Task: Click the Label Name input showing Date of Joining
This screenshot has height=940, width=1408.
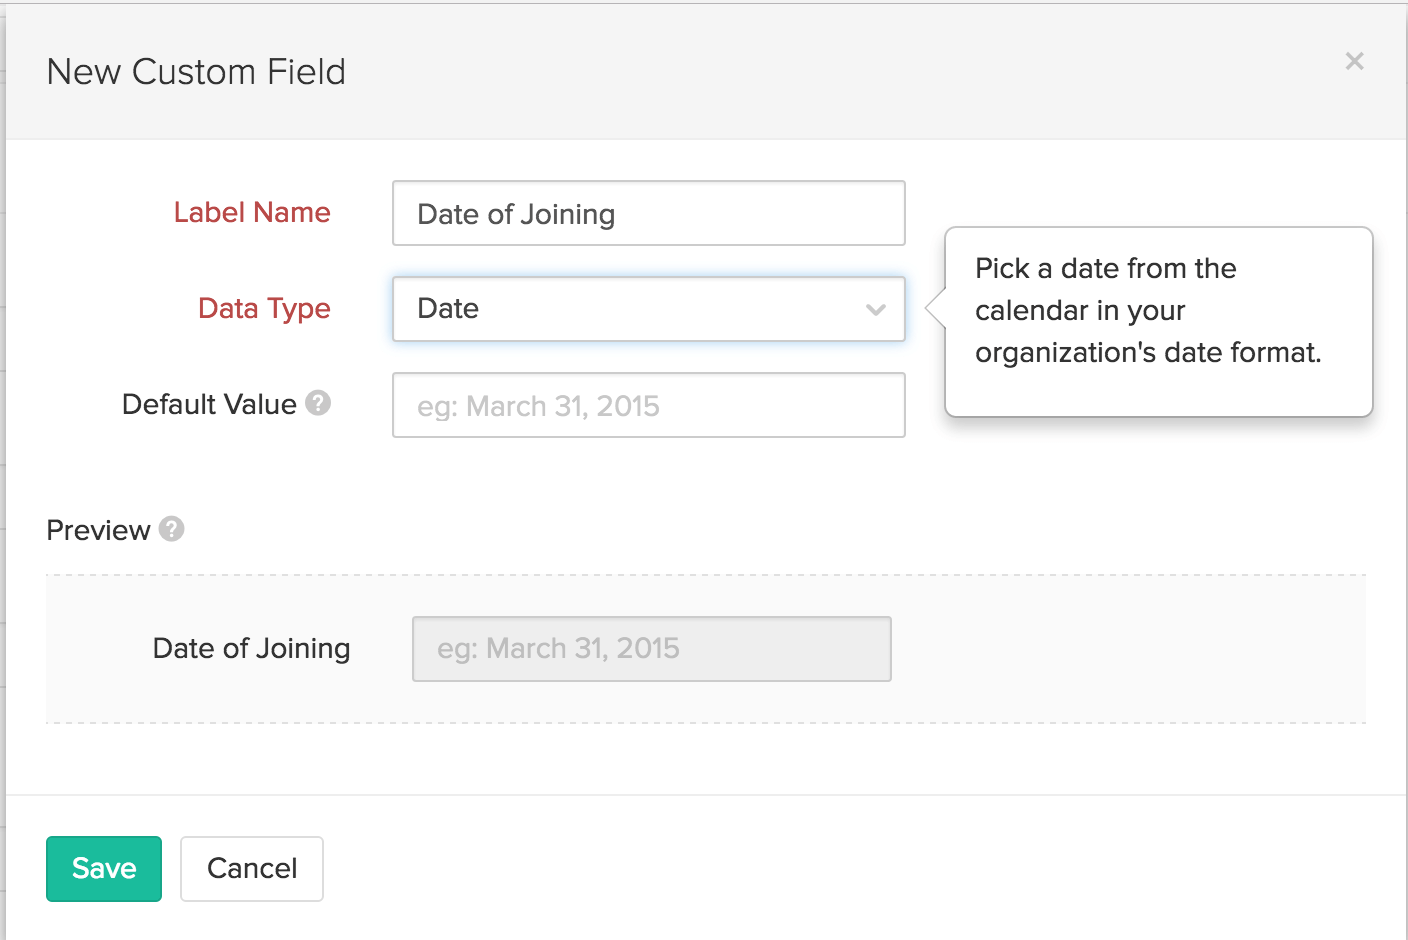Action: pos(648,213)
